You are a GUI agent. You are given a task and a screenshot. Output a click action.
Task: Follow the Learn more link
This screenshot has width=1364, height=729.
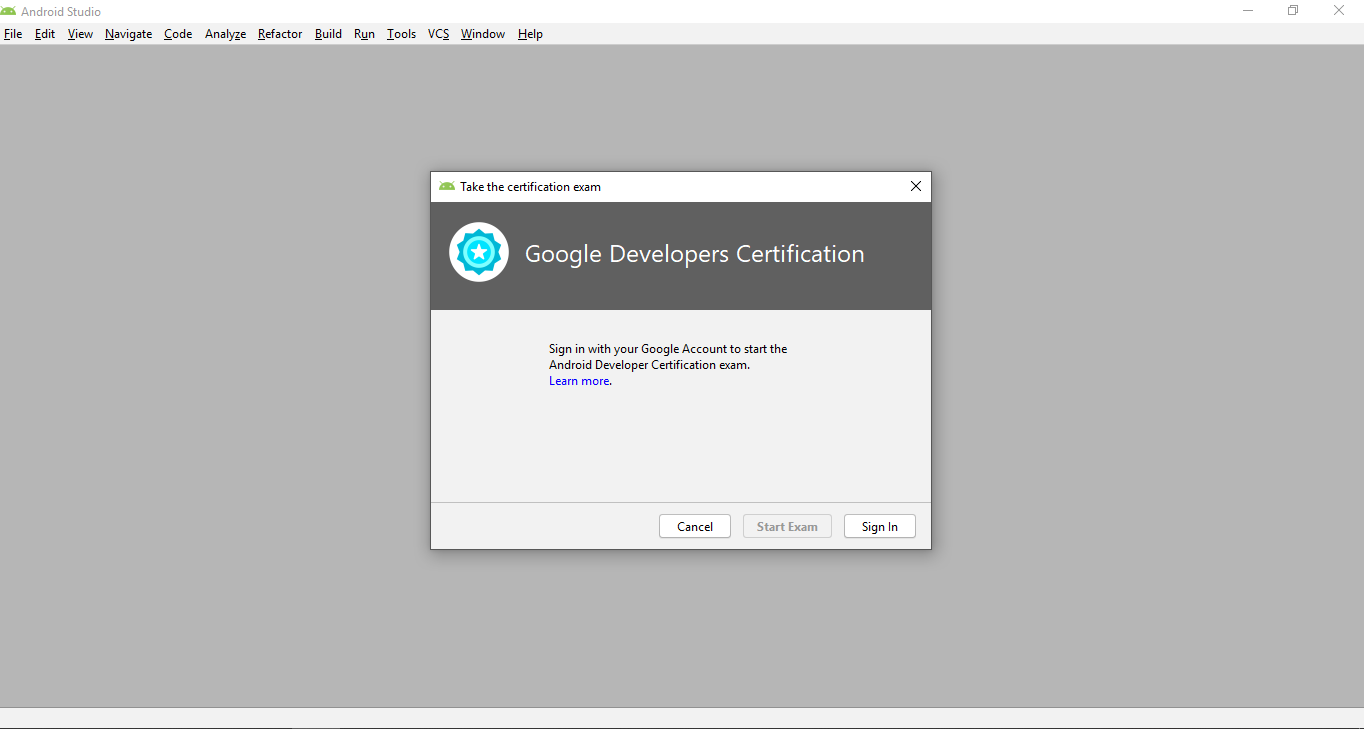click(579, 381)
